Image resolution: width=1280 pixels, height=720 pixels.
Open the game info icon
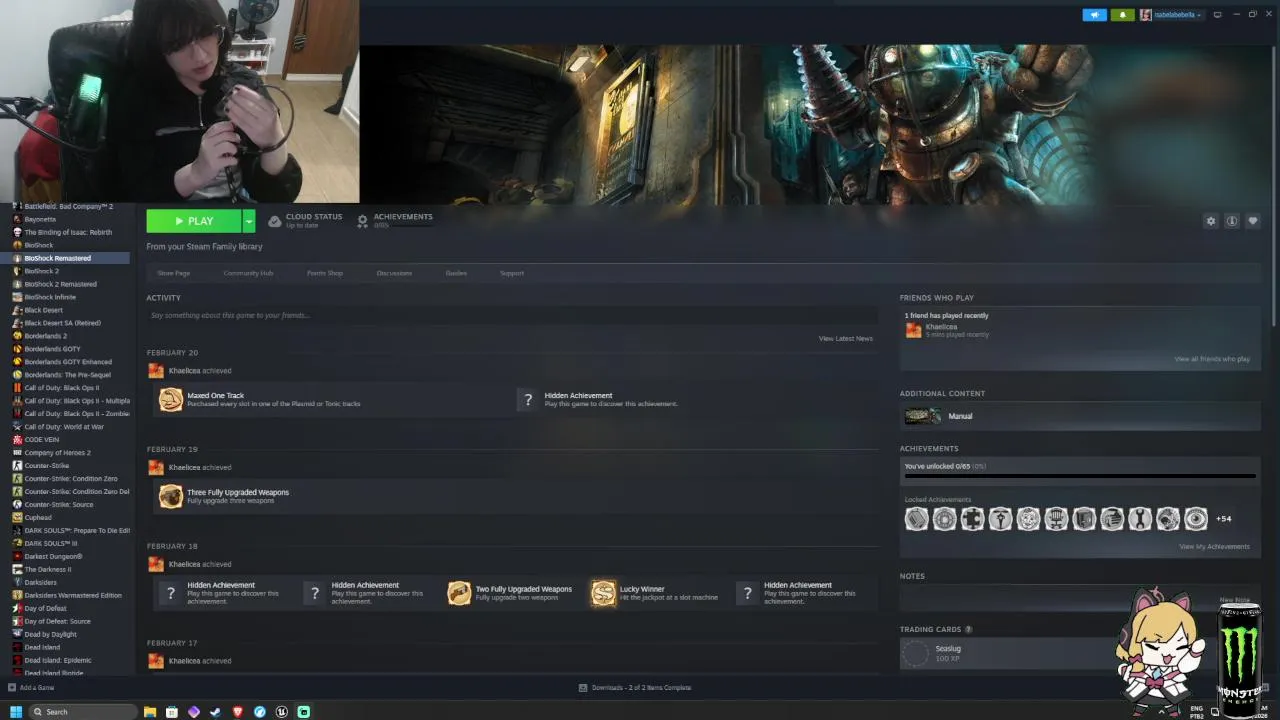tap(1232, 221)
